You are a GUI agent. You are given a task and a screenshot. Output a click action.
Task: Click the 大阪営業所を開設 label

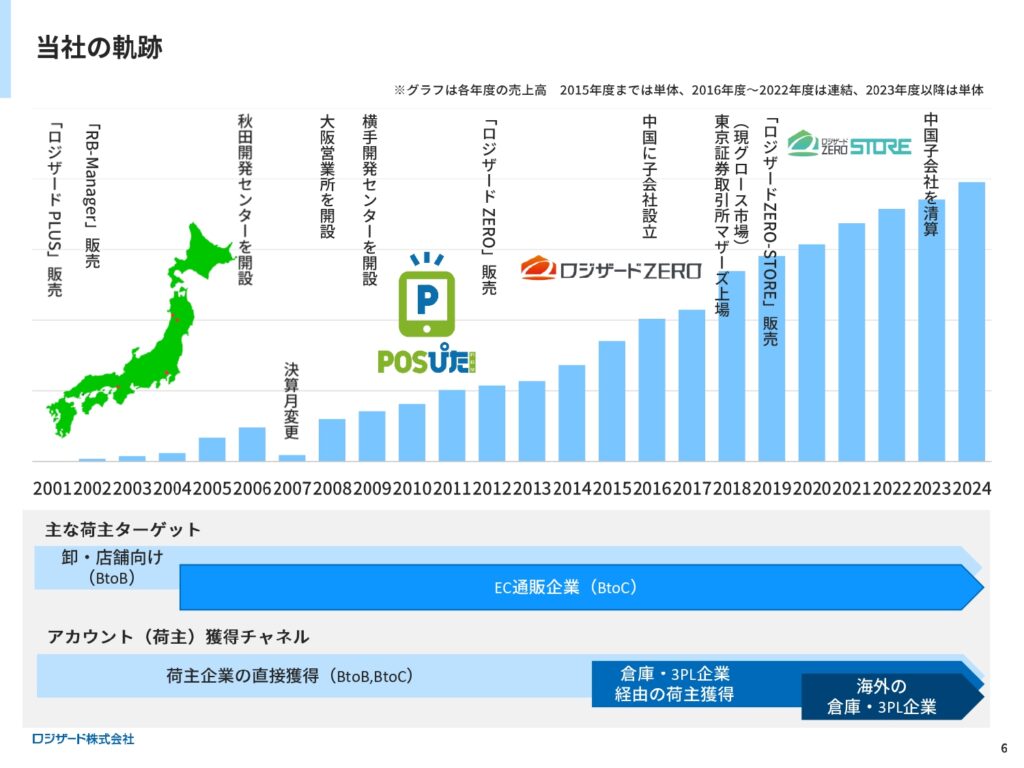pos(327,177)
